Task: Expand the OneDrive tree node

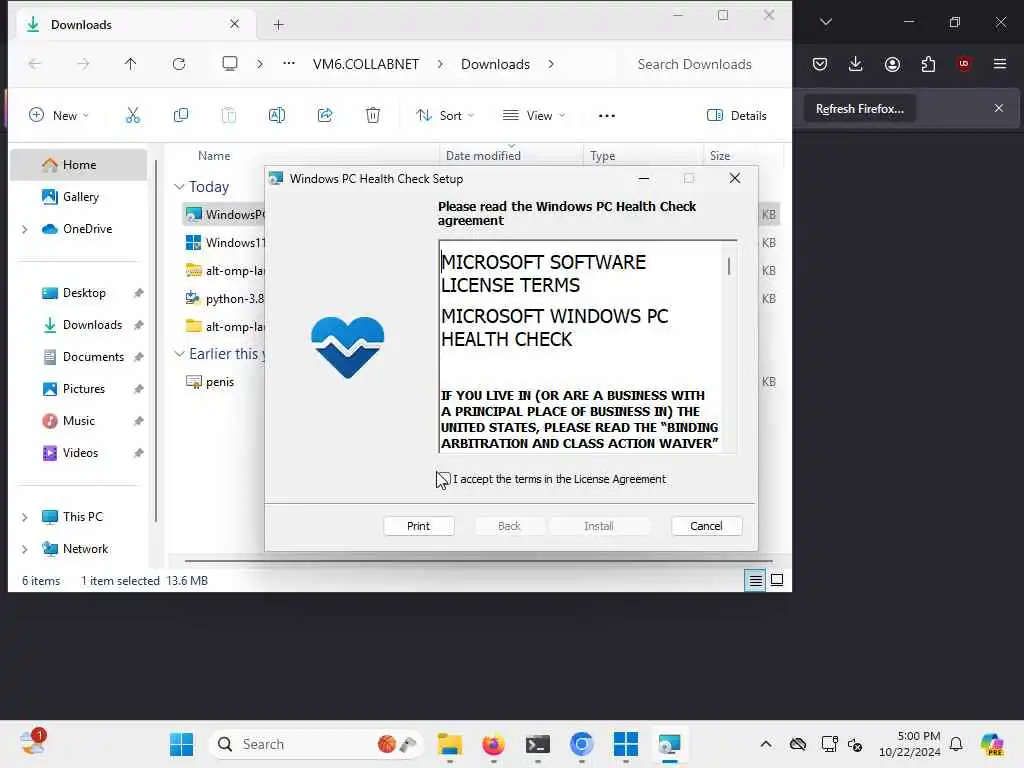Action: (25, 229)
